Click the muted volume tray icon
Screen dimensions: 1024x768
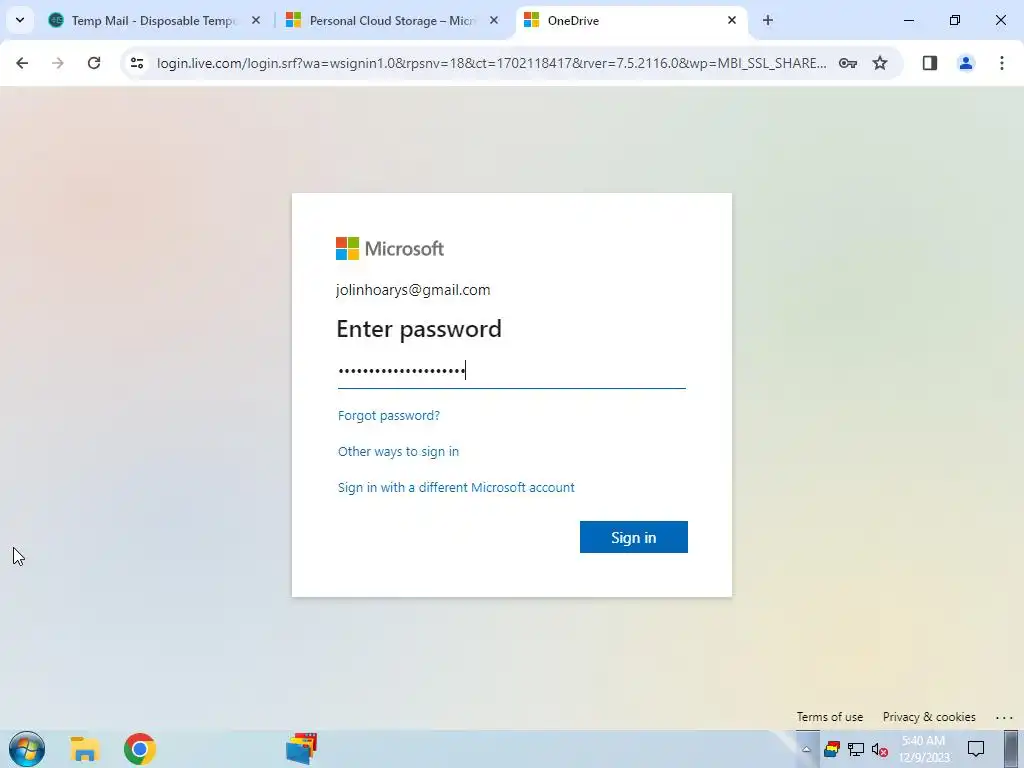pos(880,749)
